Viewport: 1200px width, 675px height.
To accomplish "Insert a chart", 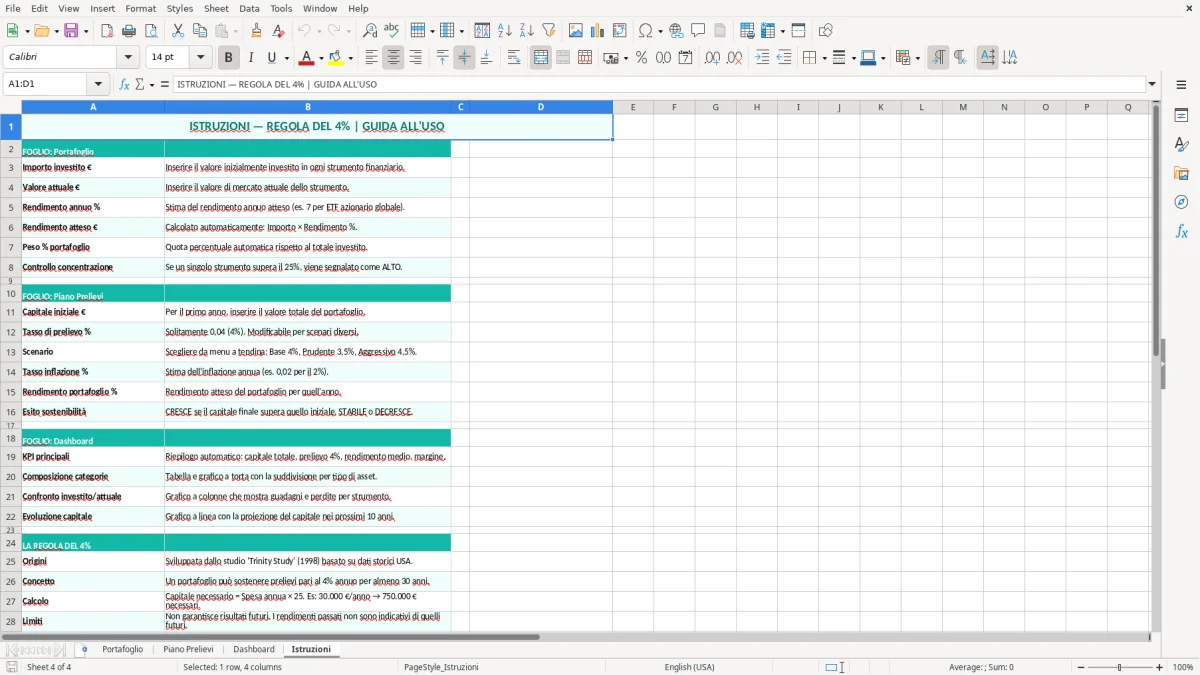I will click(x=598, y=31).
